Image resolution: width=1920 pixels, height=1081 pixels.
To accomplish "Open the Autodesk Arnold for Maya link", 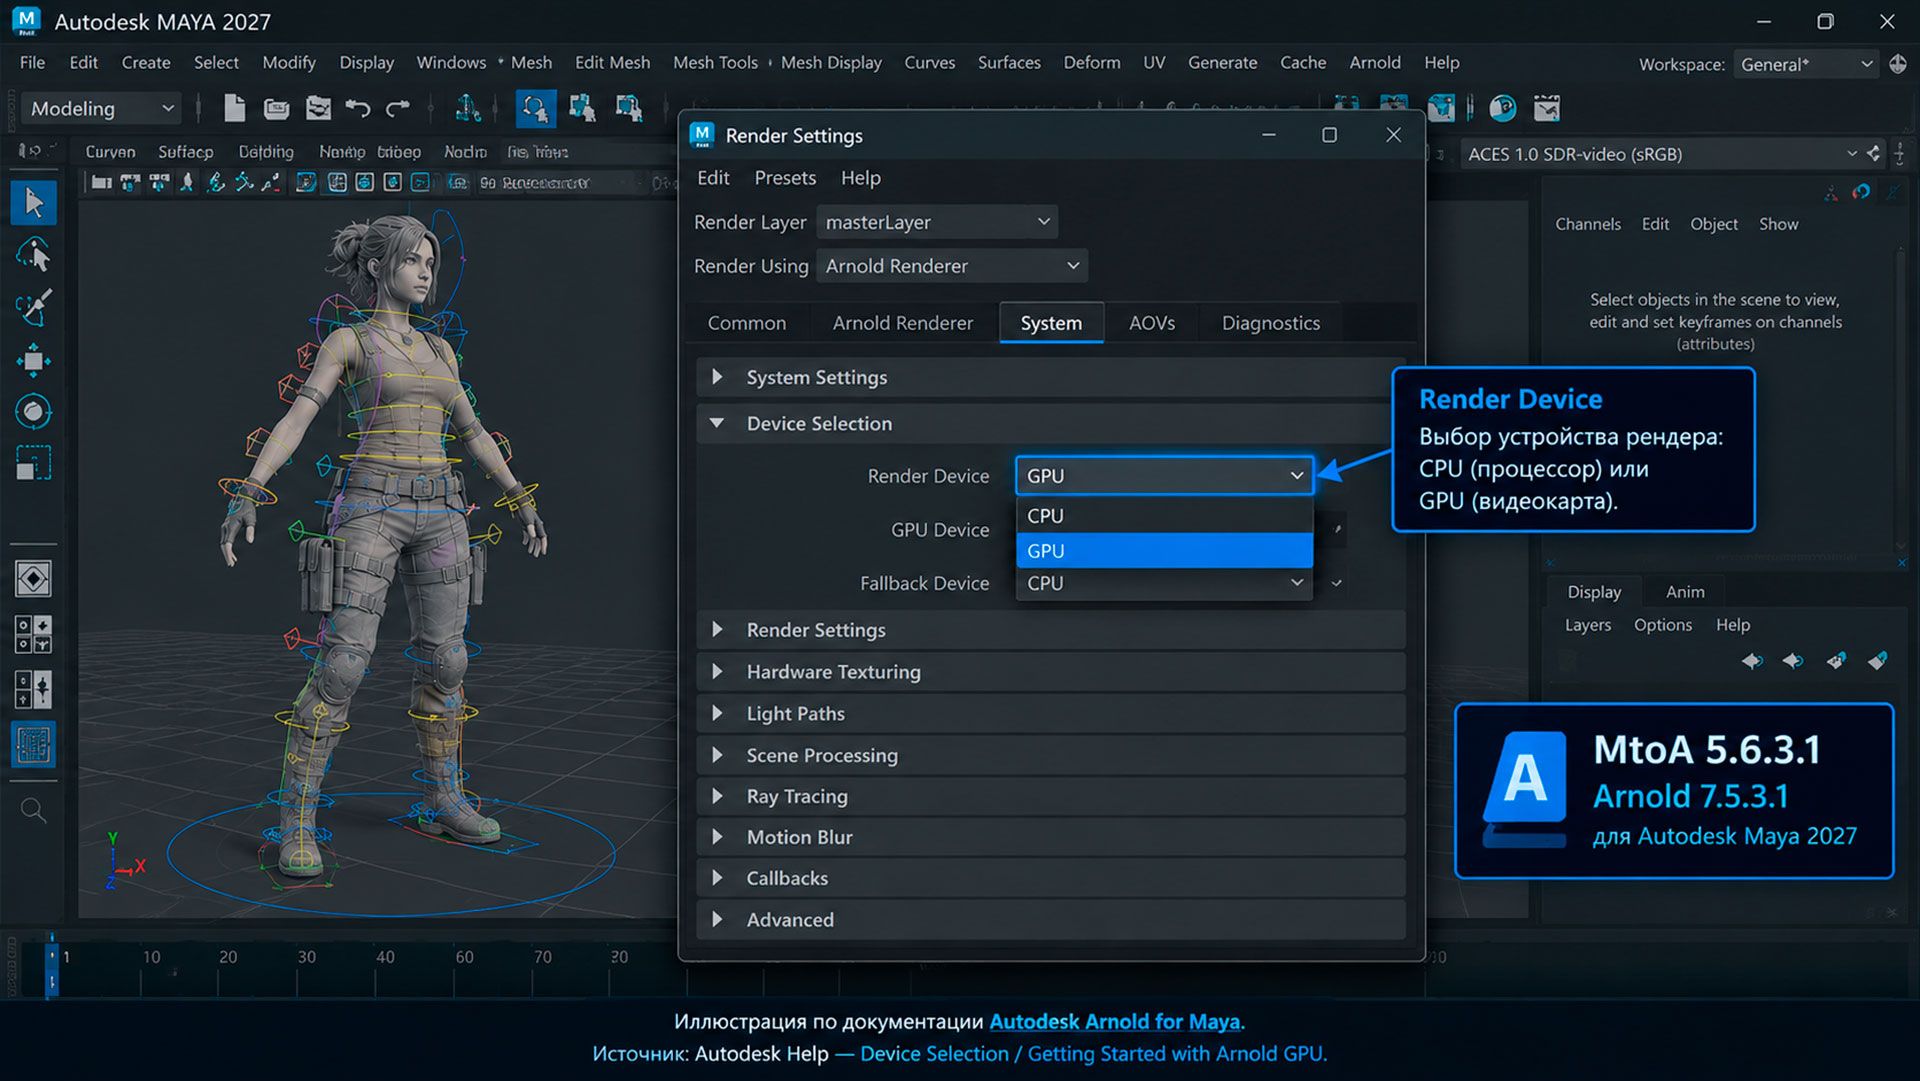I will pyautogui.click(x=1114, y=1022).
